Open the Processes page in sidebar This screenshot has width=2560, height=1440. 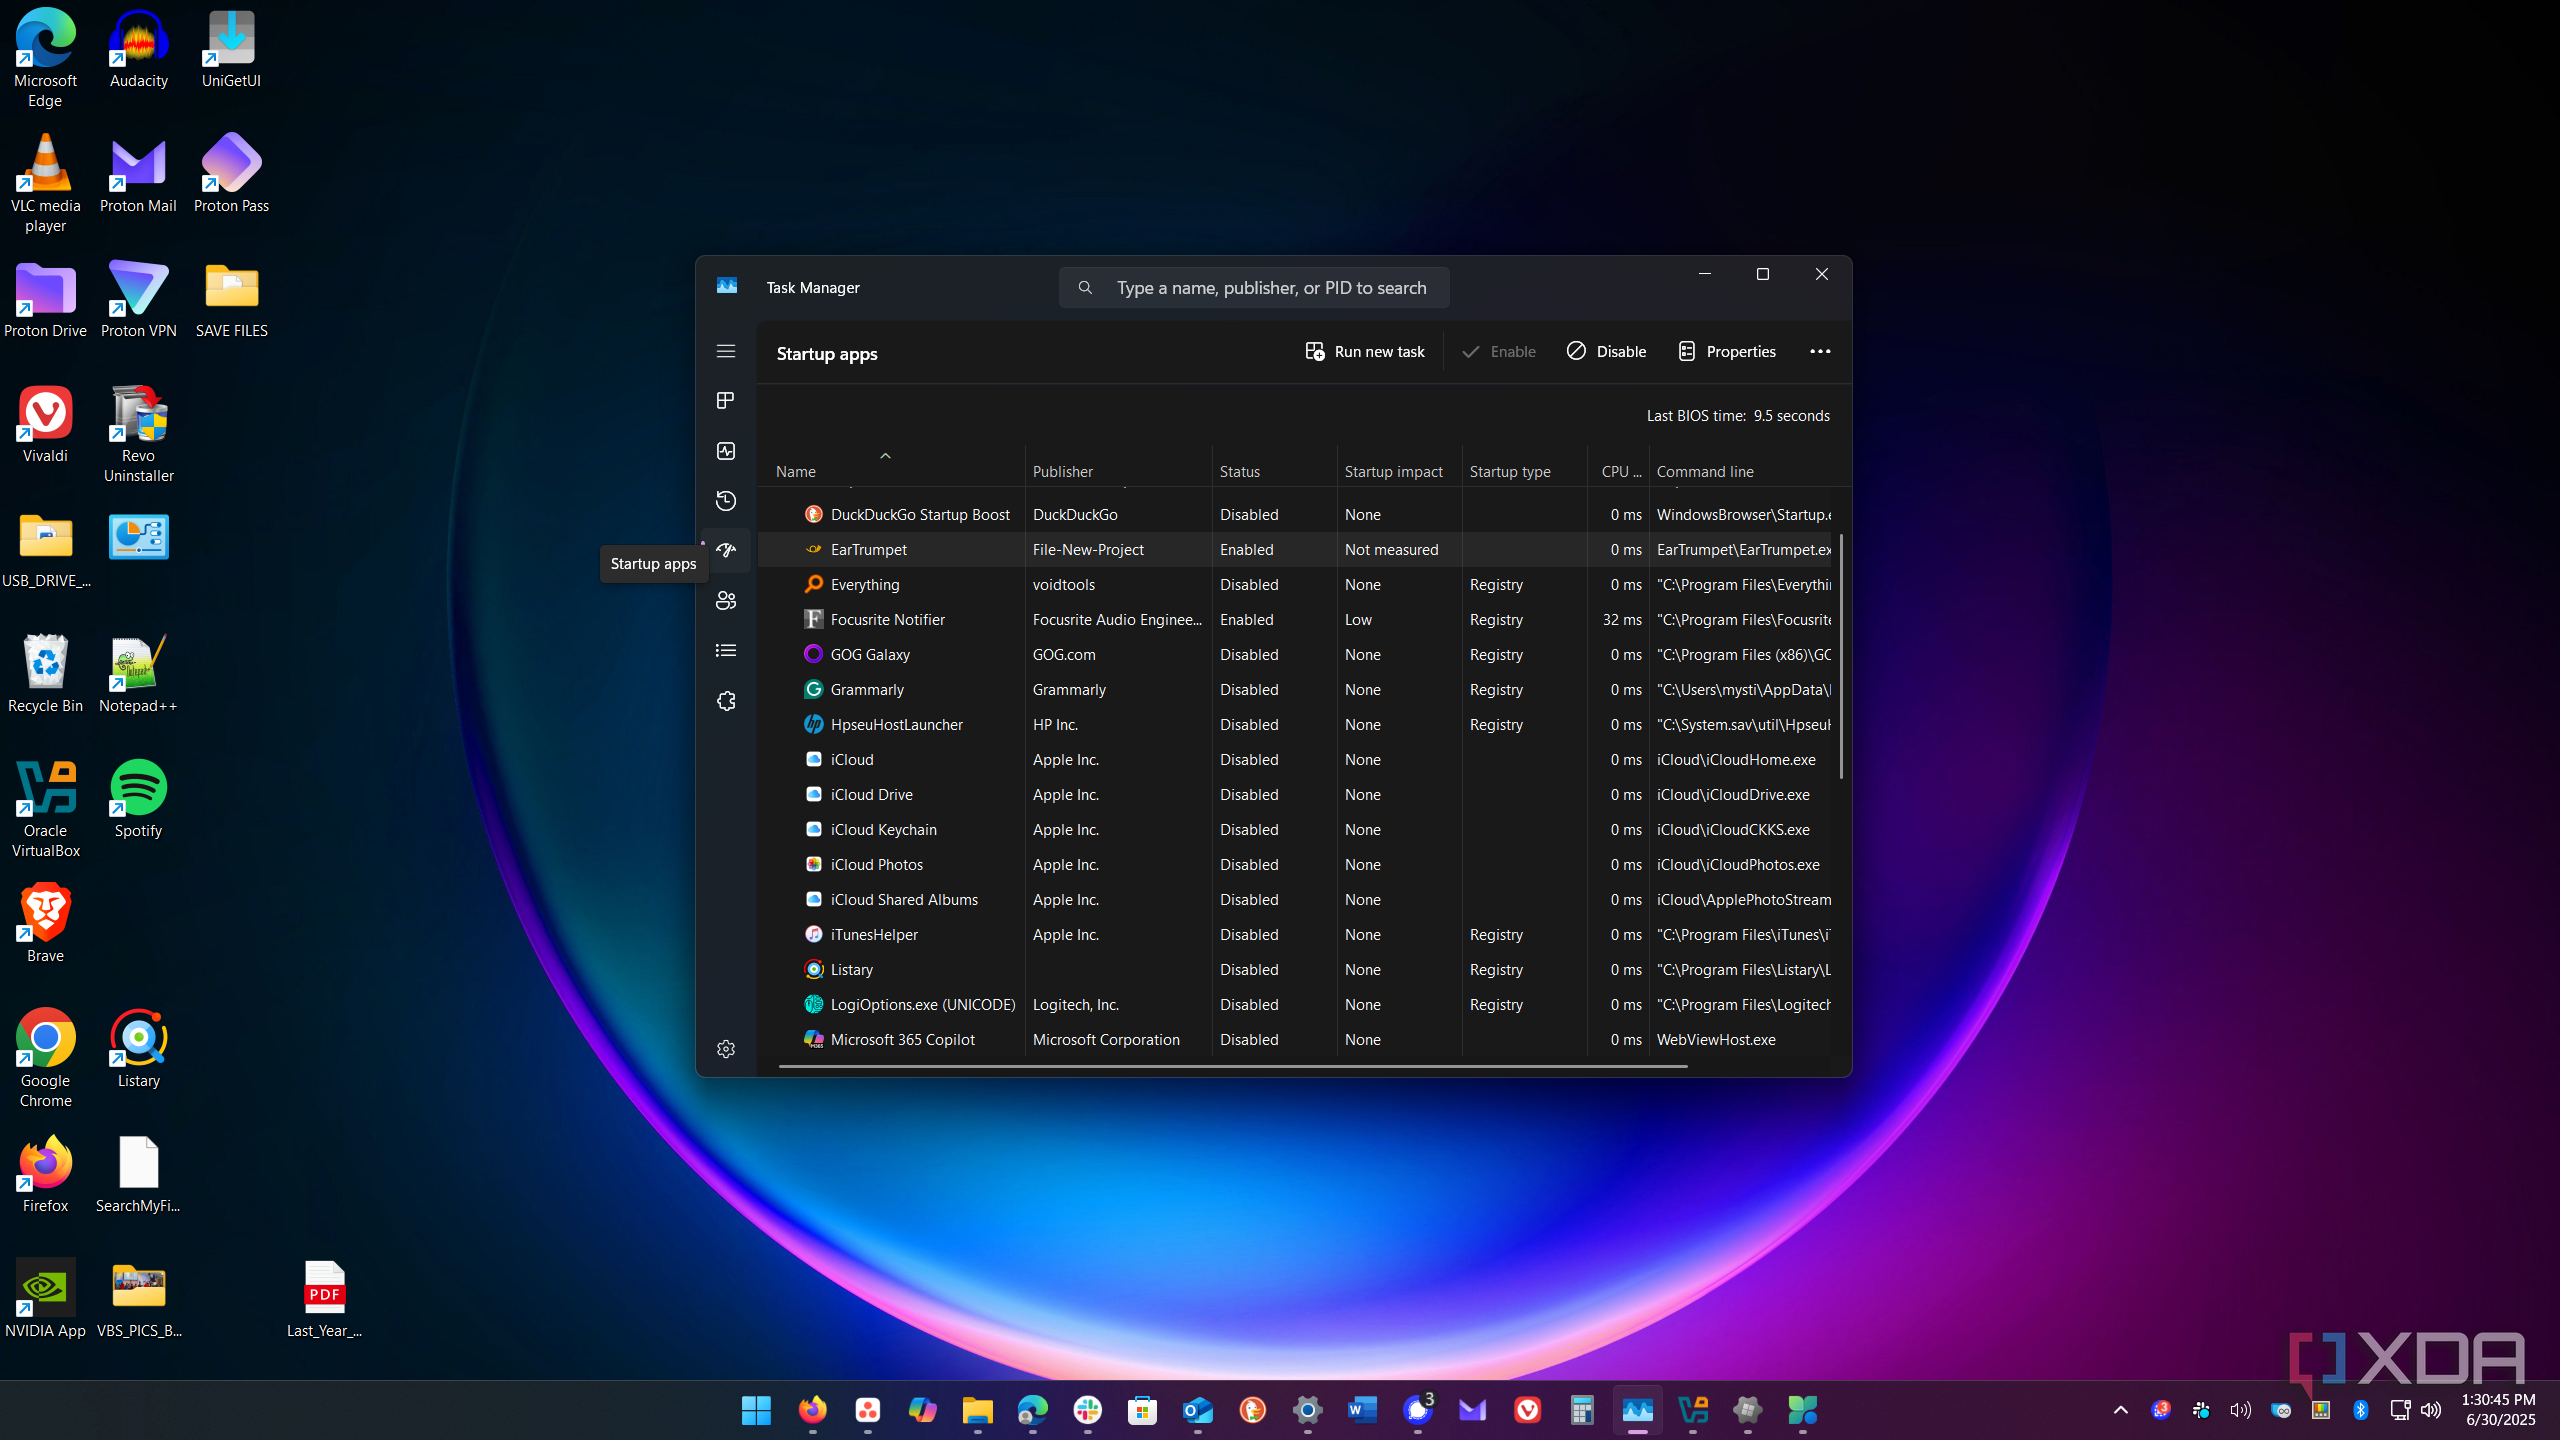(x=726, y=401)
